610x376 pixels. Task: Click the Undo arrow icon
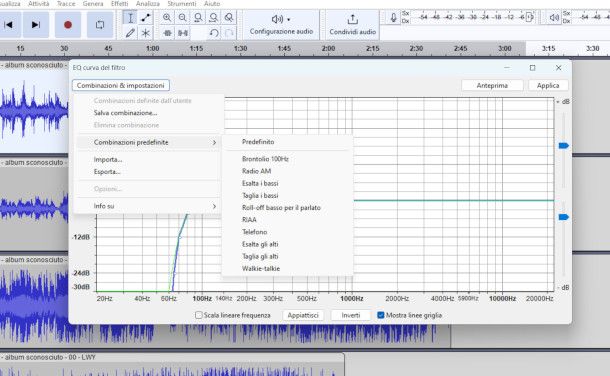tap(214, 33)
